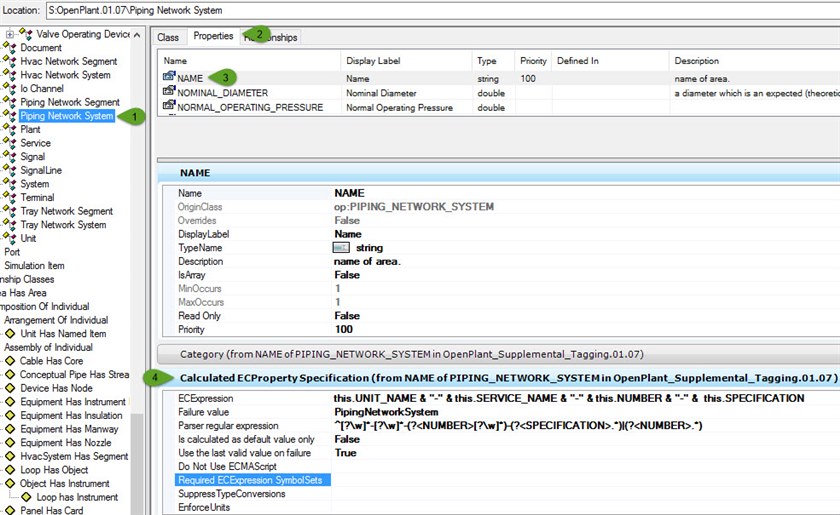Collapse the Calculated ECProperty Specification header

point(498,378)
